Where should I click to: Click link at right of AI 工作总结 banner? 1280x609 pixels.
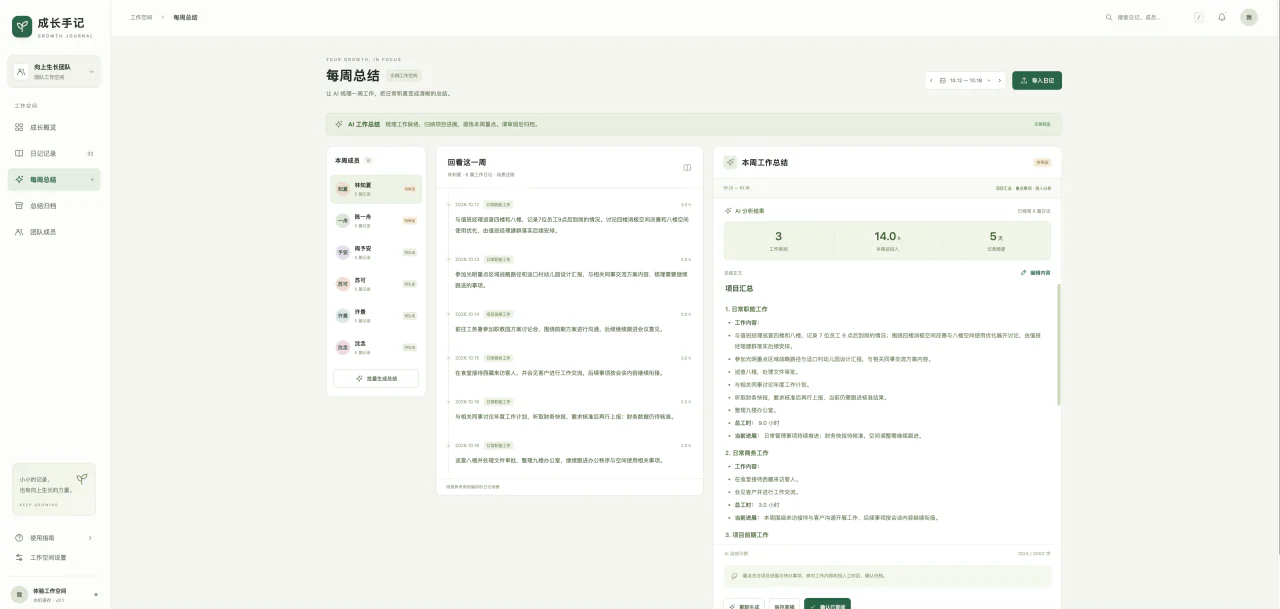pyautogui.click(x=1042, y=124)
